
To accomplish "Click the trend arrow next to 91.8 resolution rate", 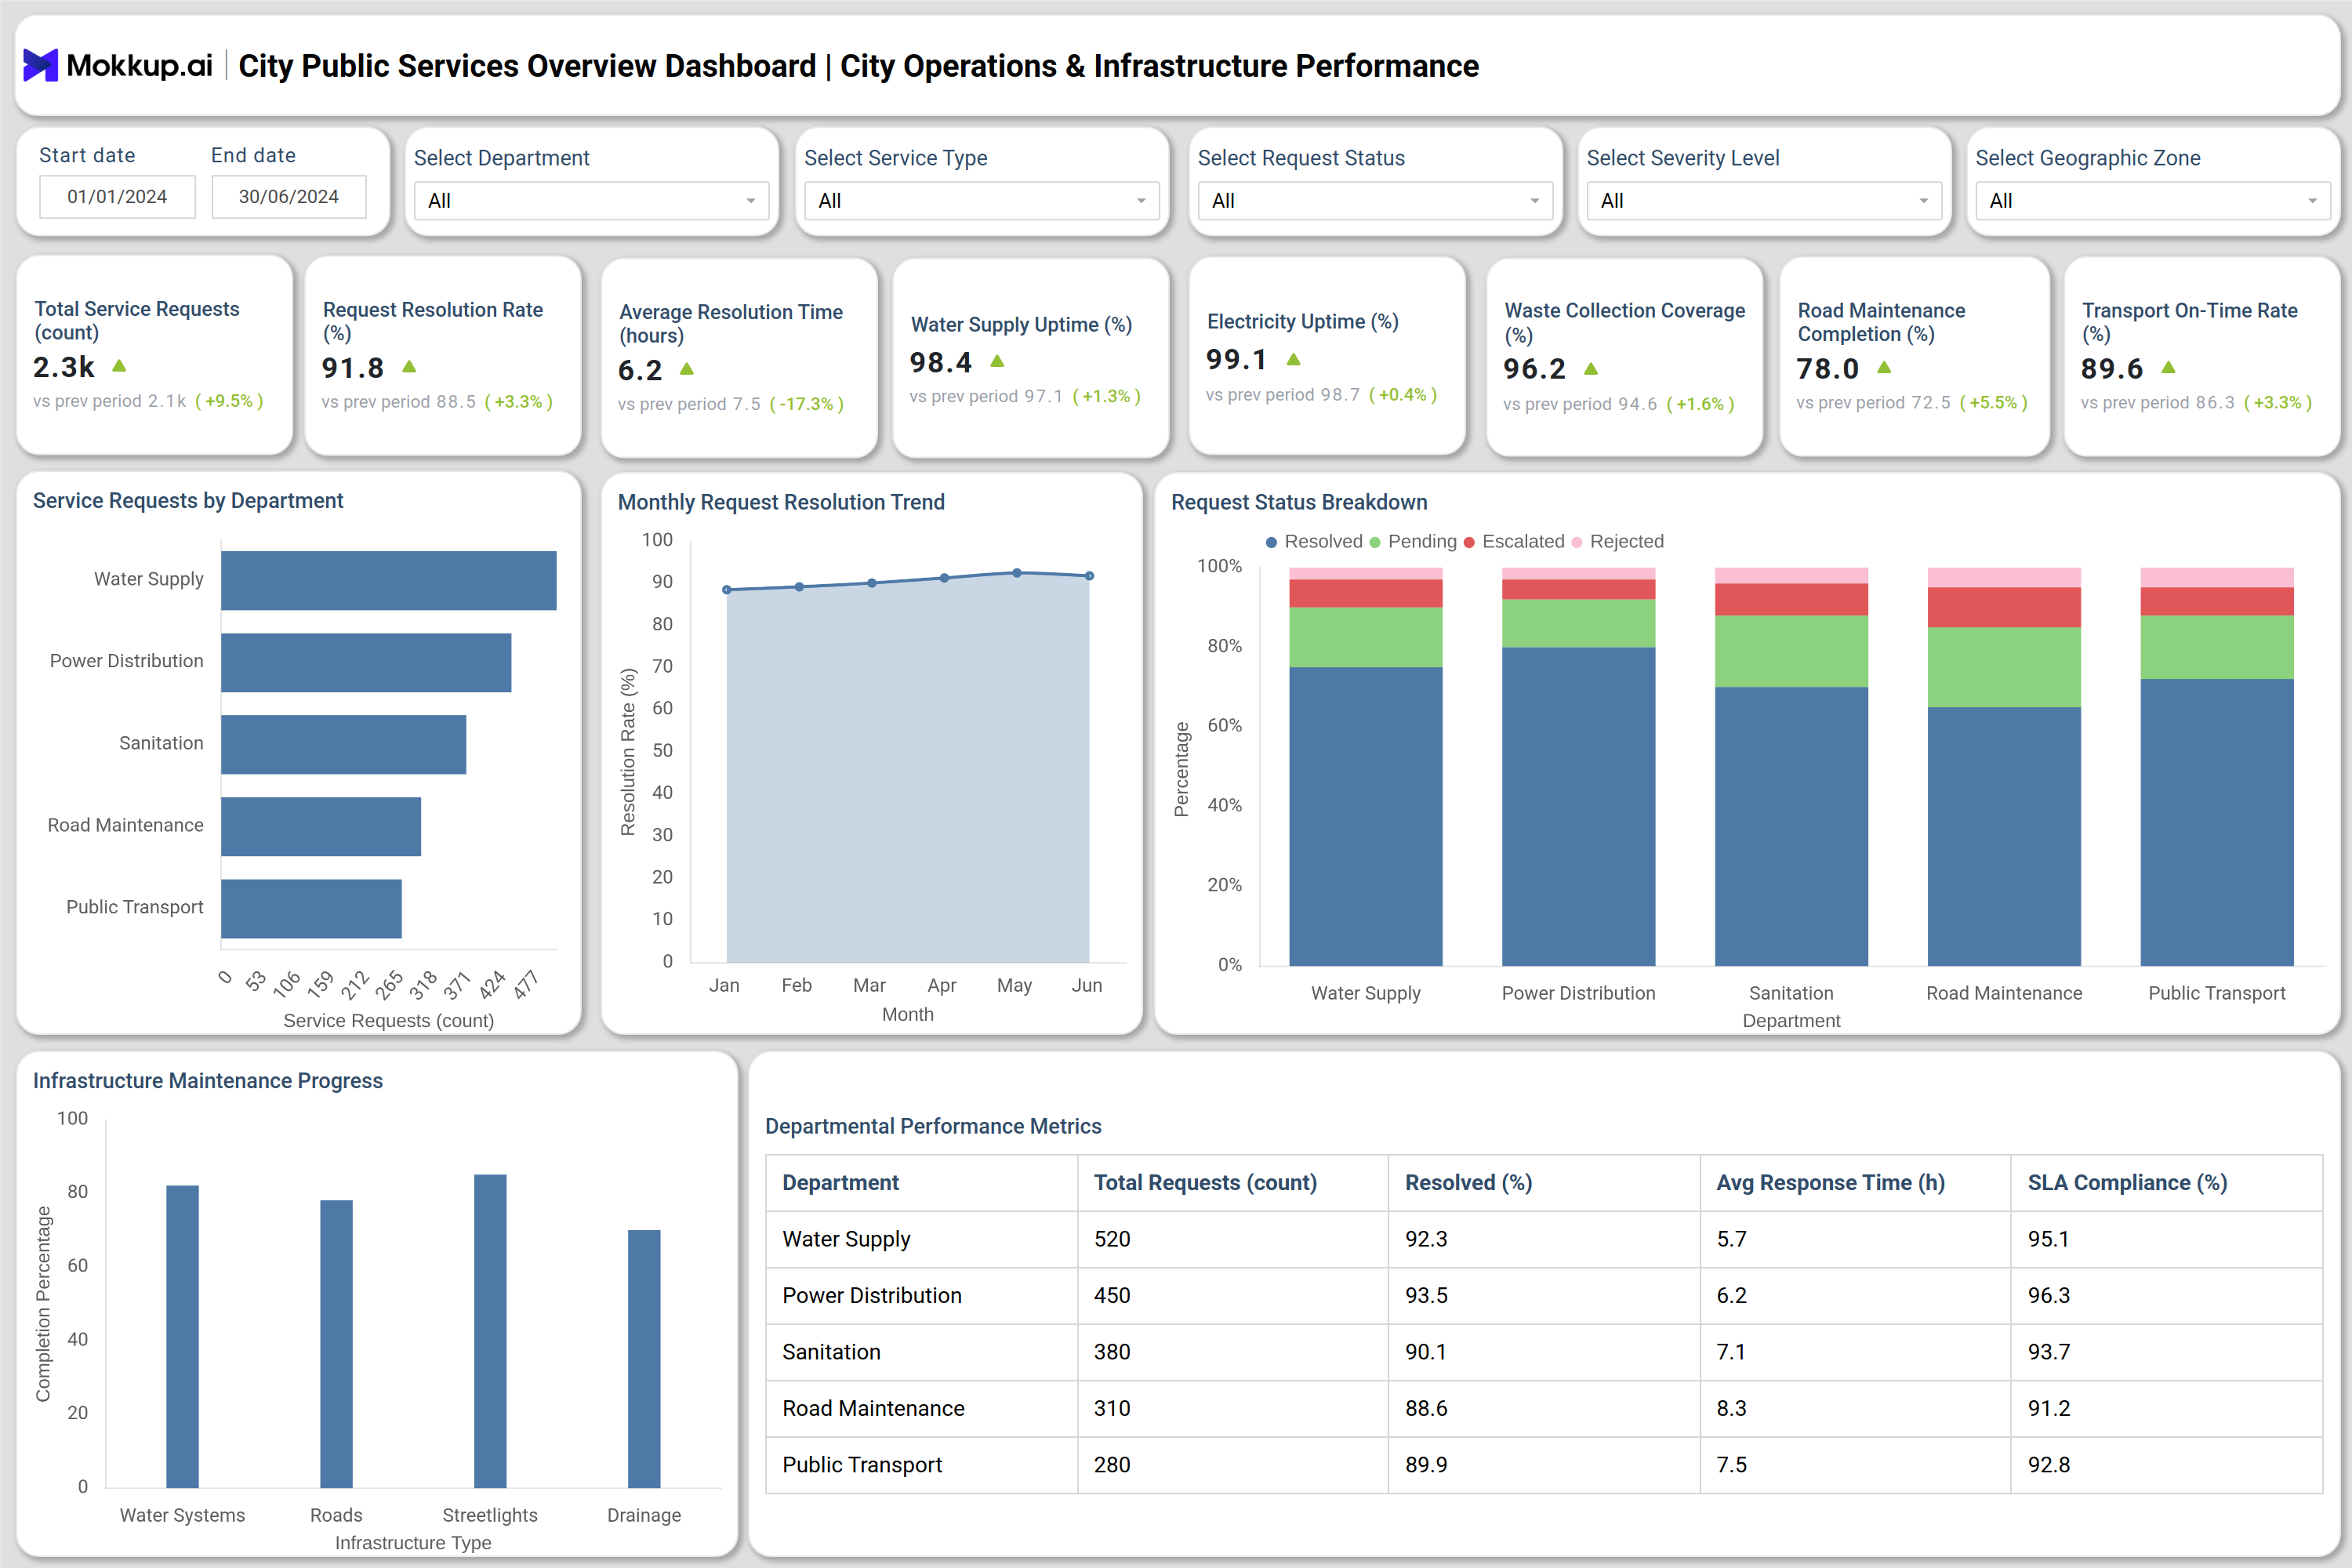I will (x=409, y=367).
